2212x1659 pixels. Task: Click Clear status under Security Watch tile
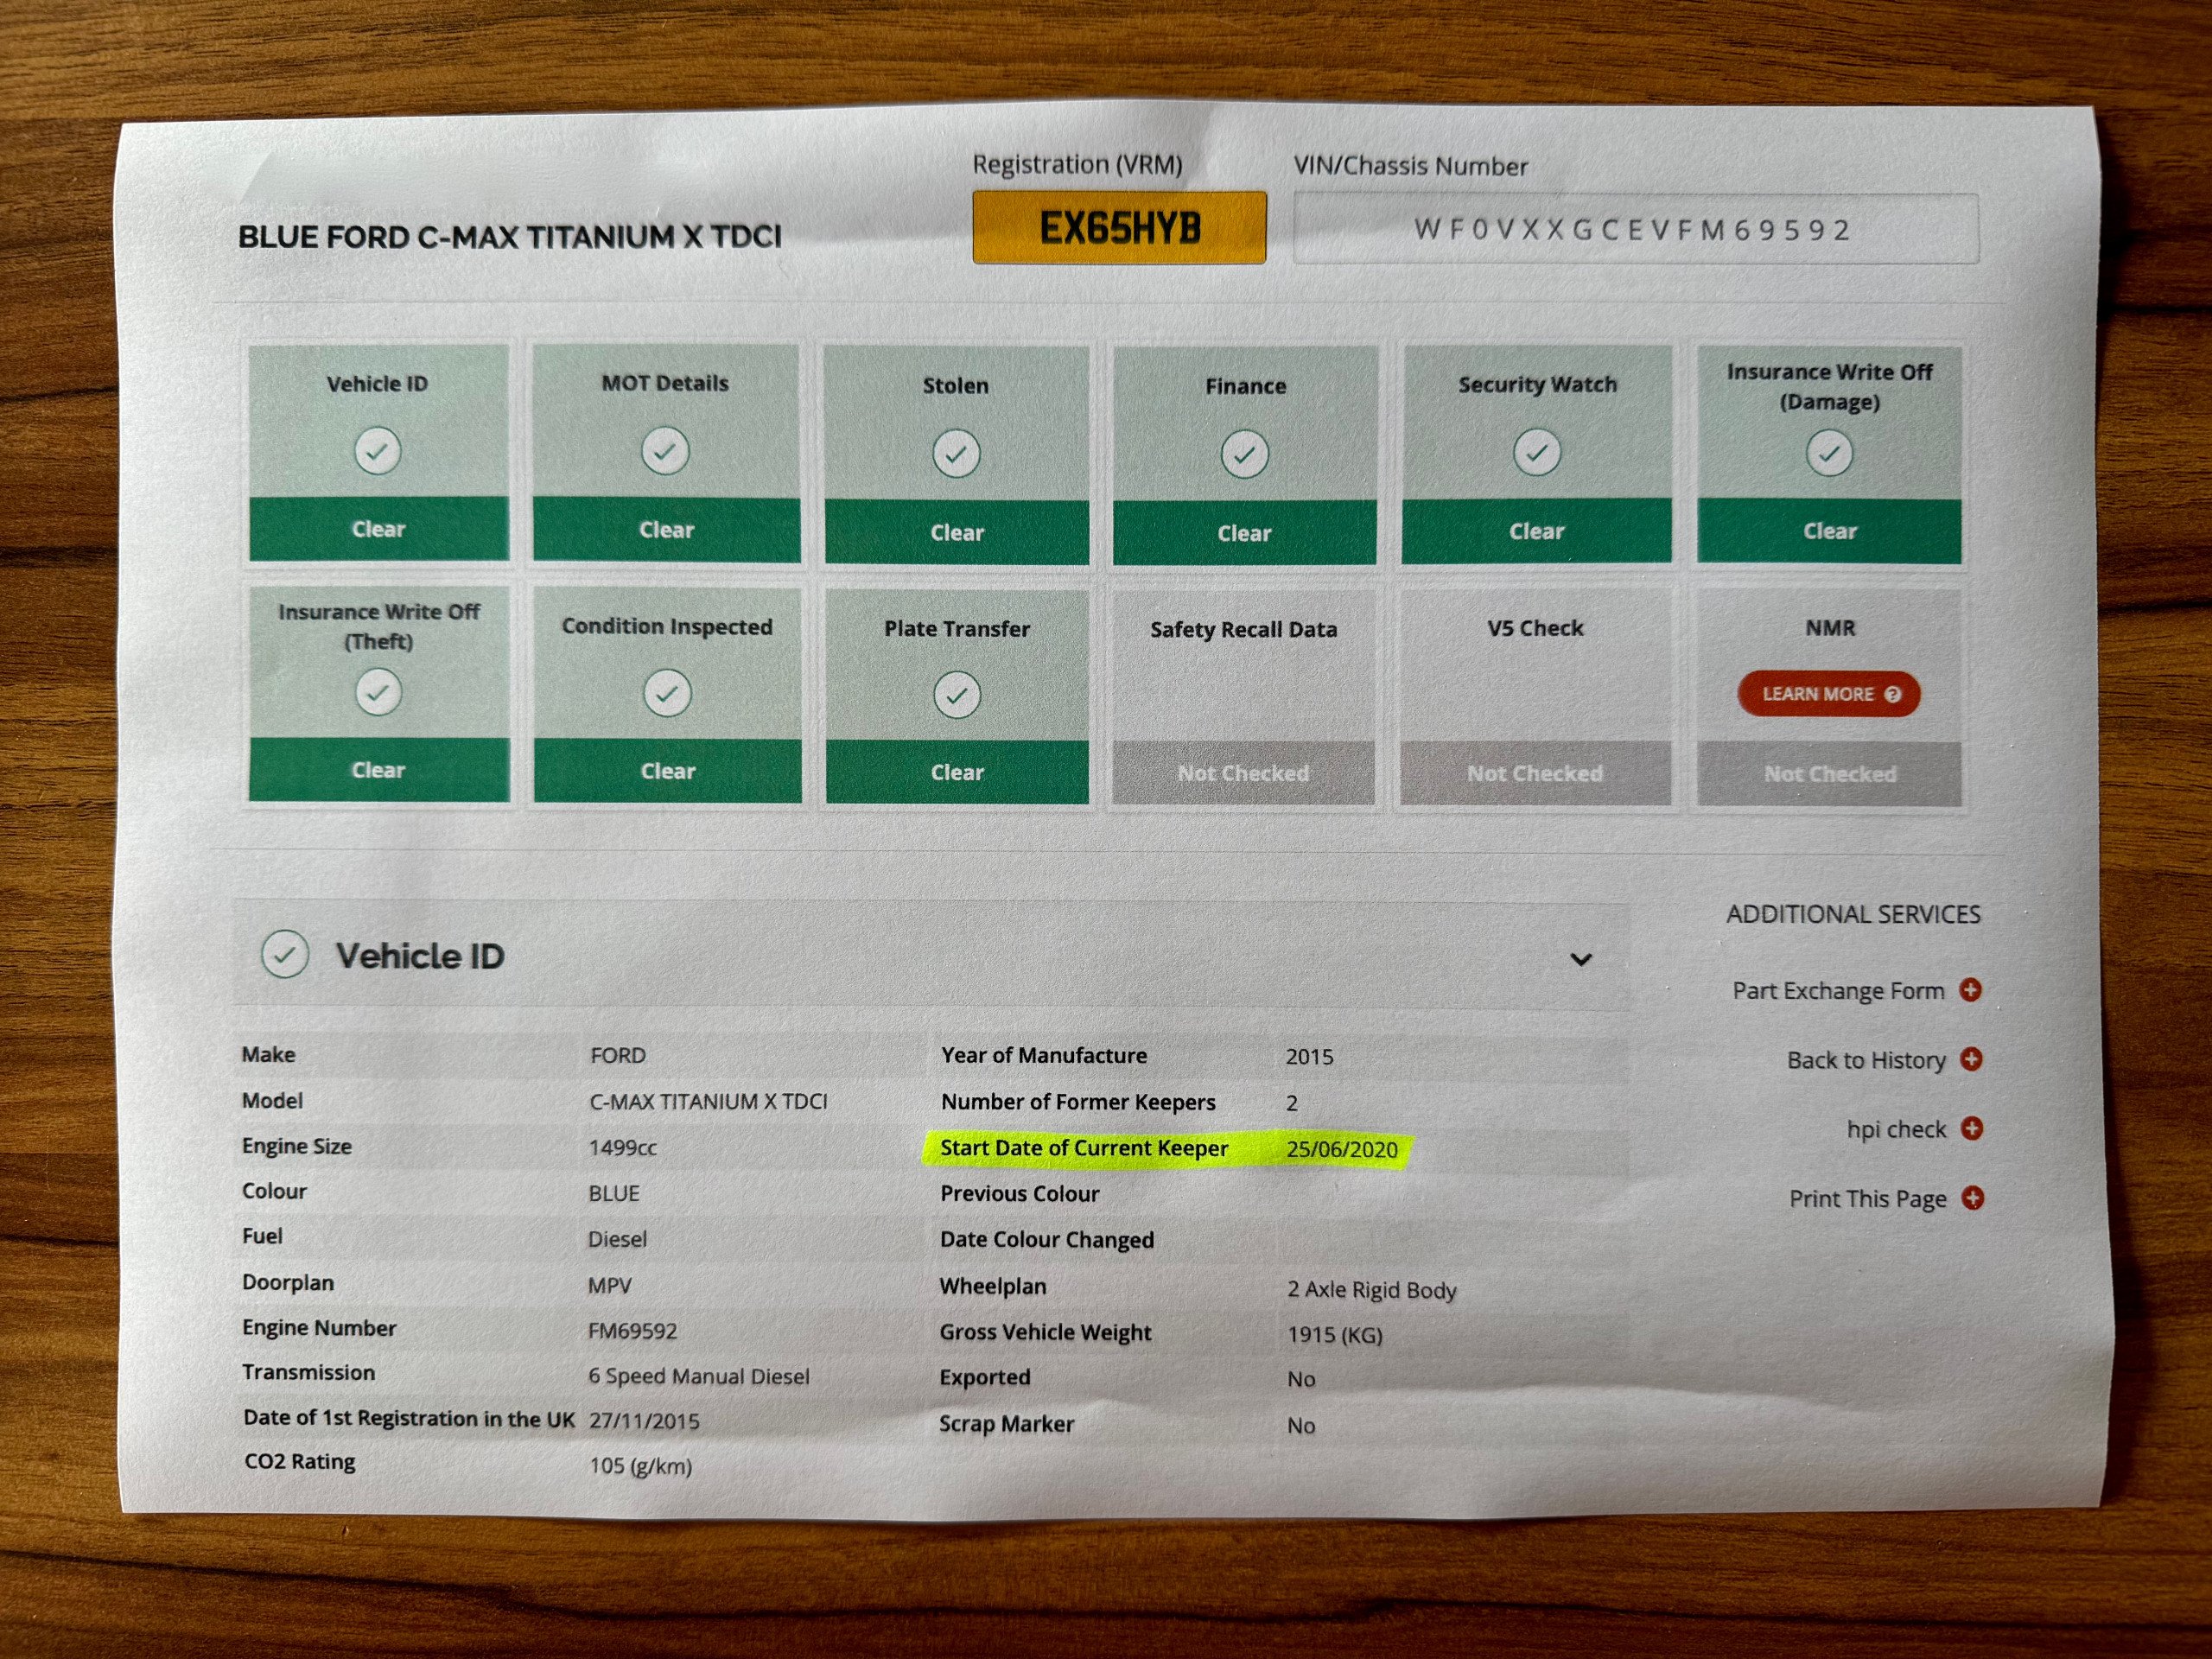1536,532
